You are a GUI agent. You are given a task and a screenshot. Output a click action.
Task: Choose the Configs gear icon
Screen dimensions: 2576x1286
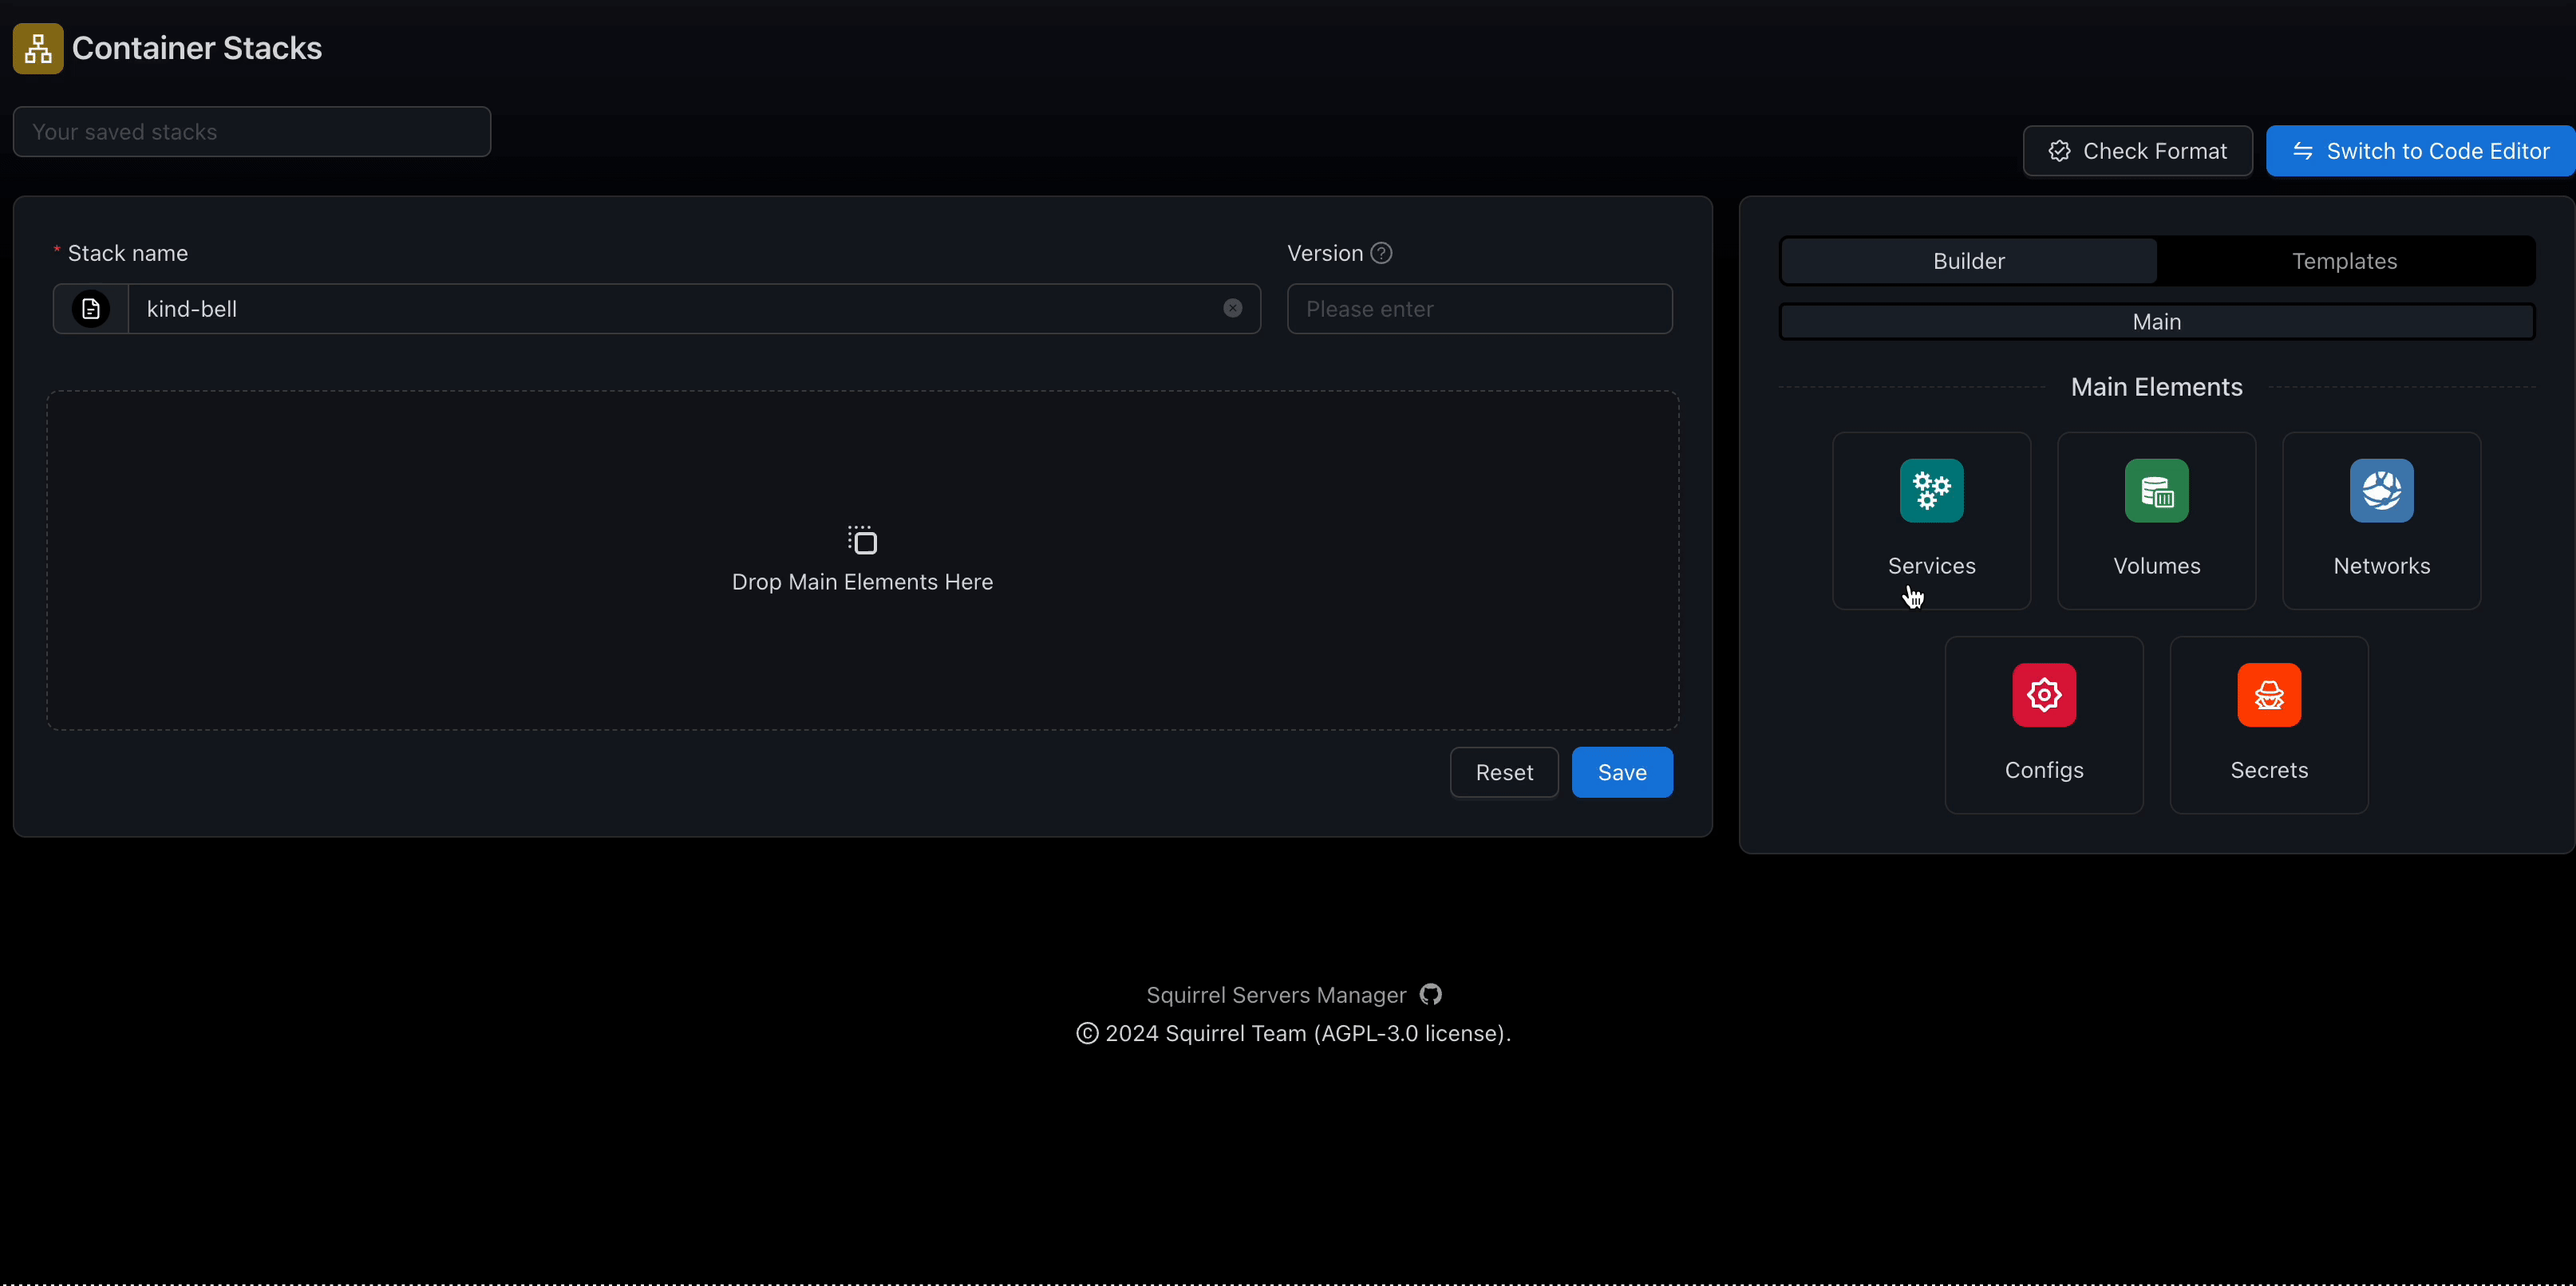click(2044, 695)
